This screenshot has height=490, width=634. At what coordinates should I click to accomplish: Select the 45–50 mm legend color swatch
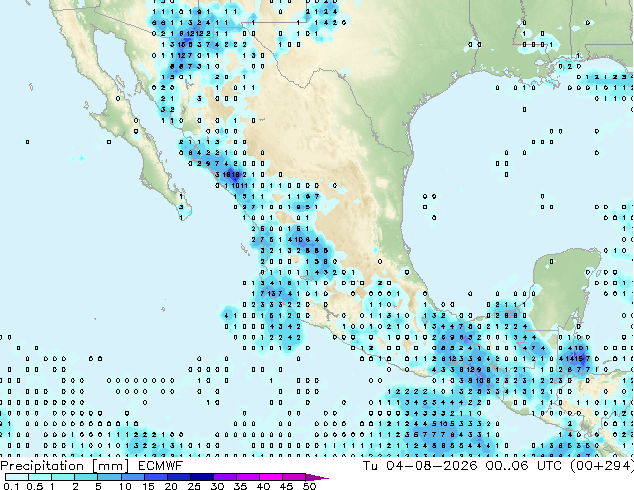click(x=294, y=477)
